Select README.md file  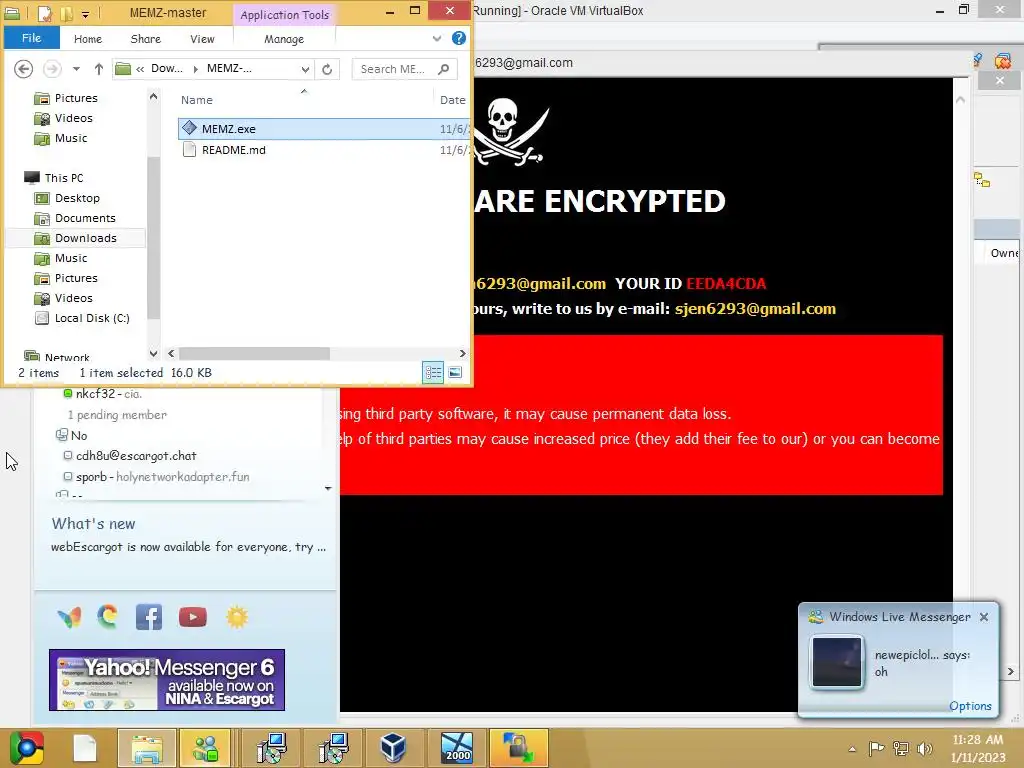233,150
